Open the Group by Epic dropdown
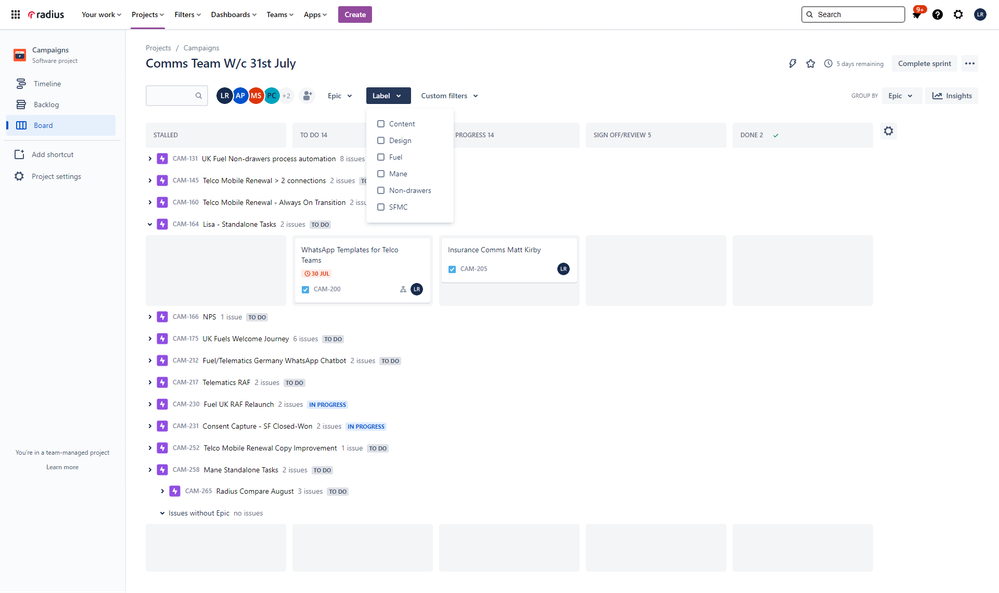999x593 pixels. point(901,96)
